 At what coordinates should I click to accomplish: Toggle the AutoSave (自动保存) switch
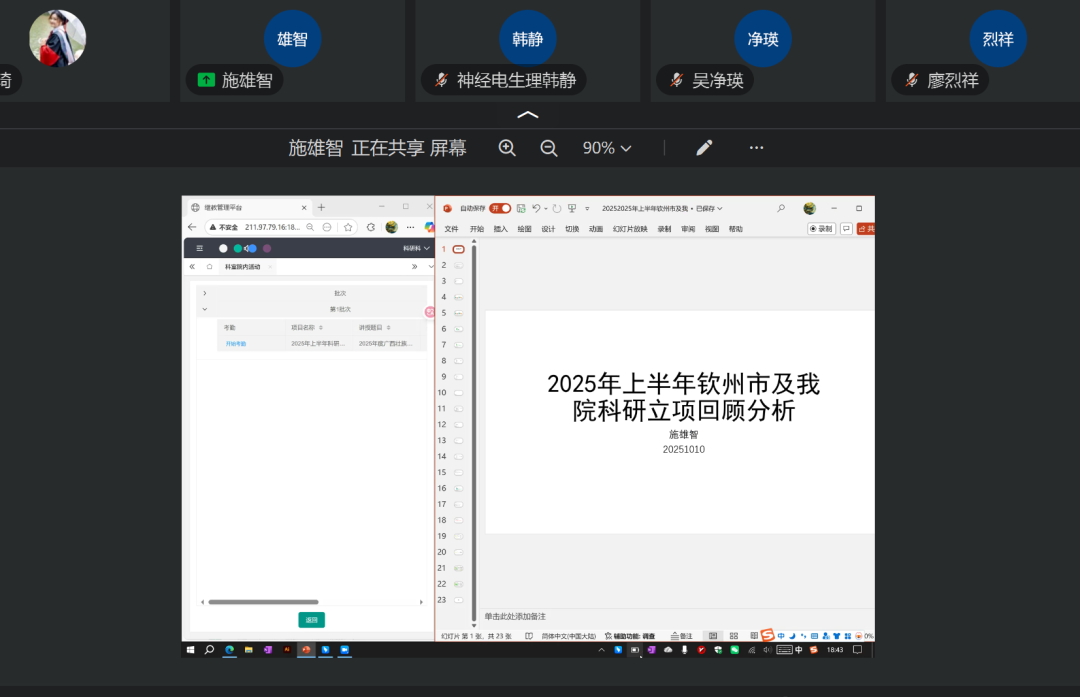click(x=500, y=208)
